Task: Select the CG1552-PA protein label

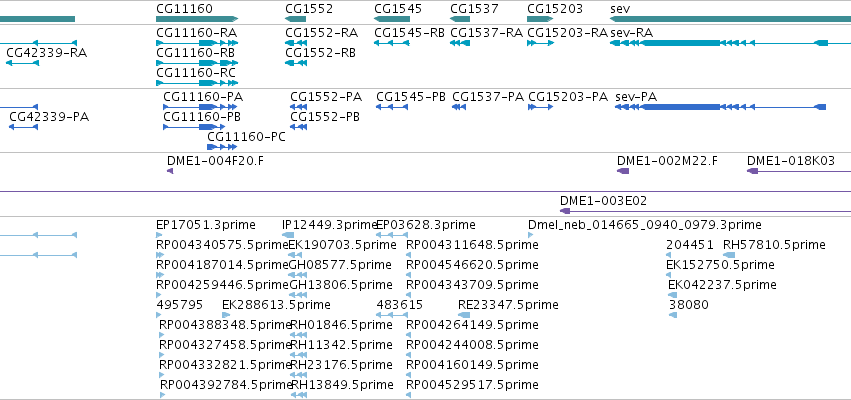Action: click(326, 97)
